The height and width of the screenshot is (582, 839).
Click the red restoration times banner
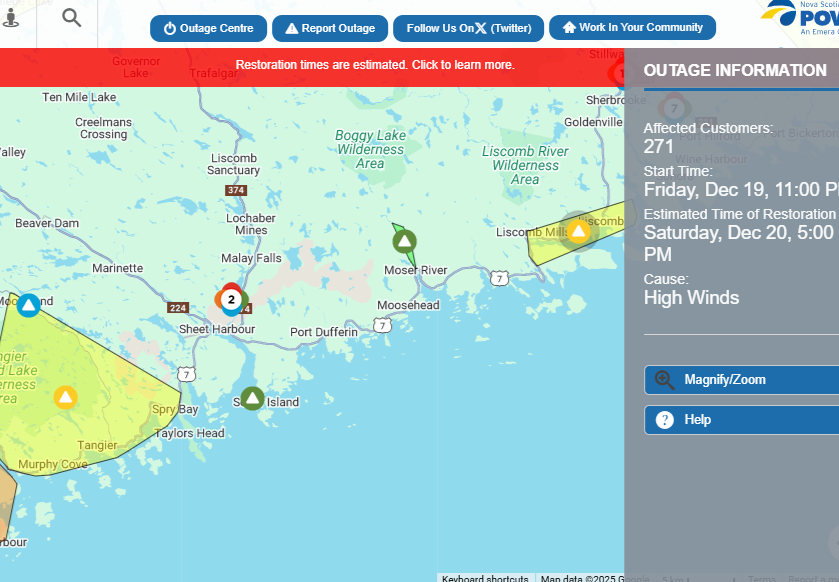pyautogui.click(x=375, y=65)
